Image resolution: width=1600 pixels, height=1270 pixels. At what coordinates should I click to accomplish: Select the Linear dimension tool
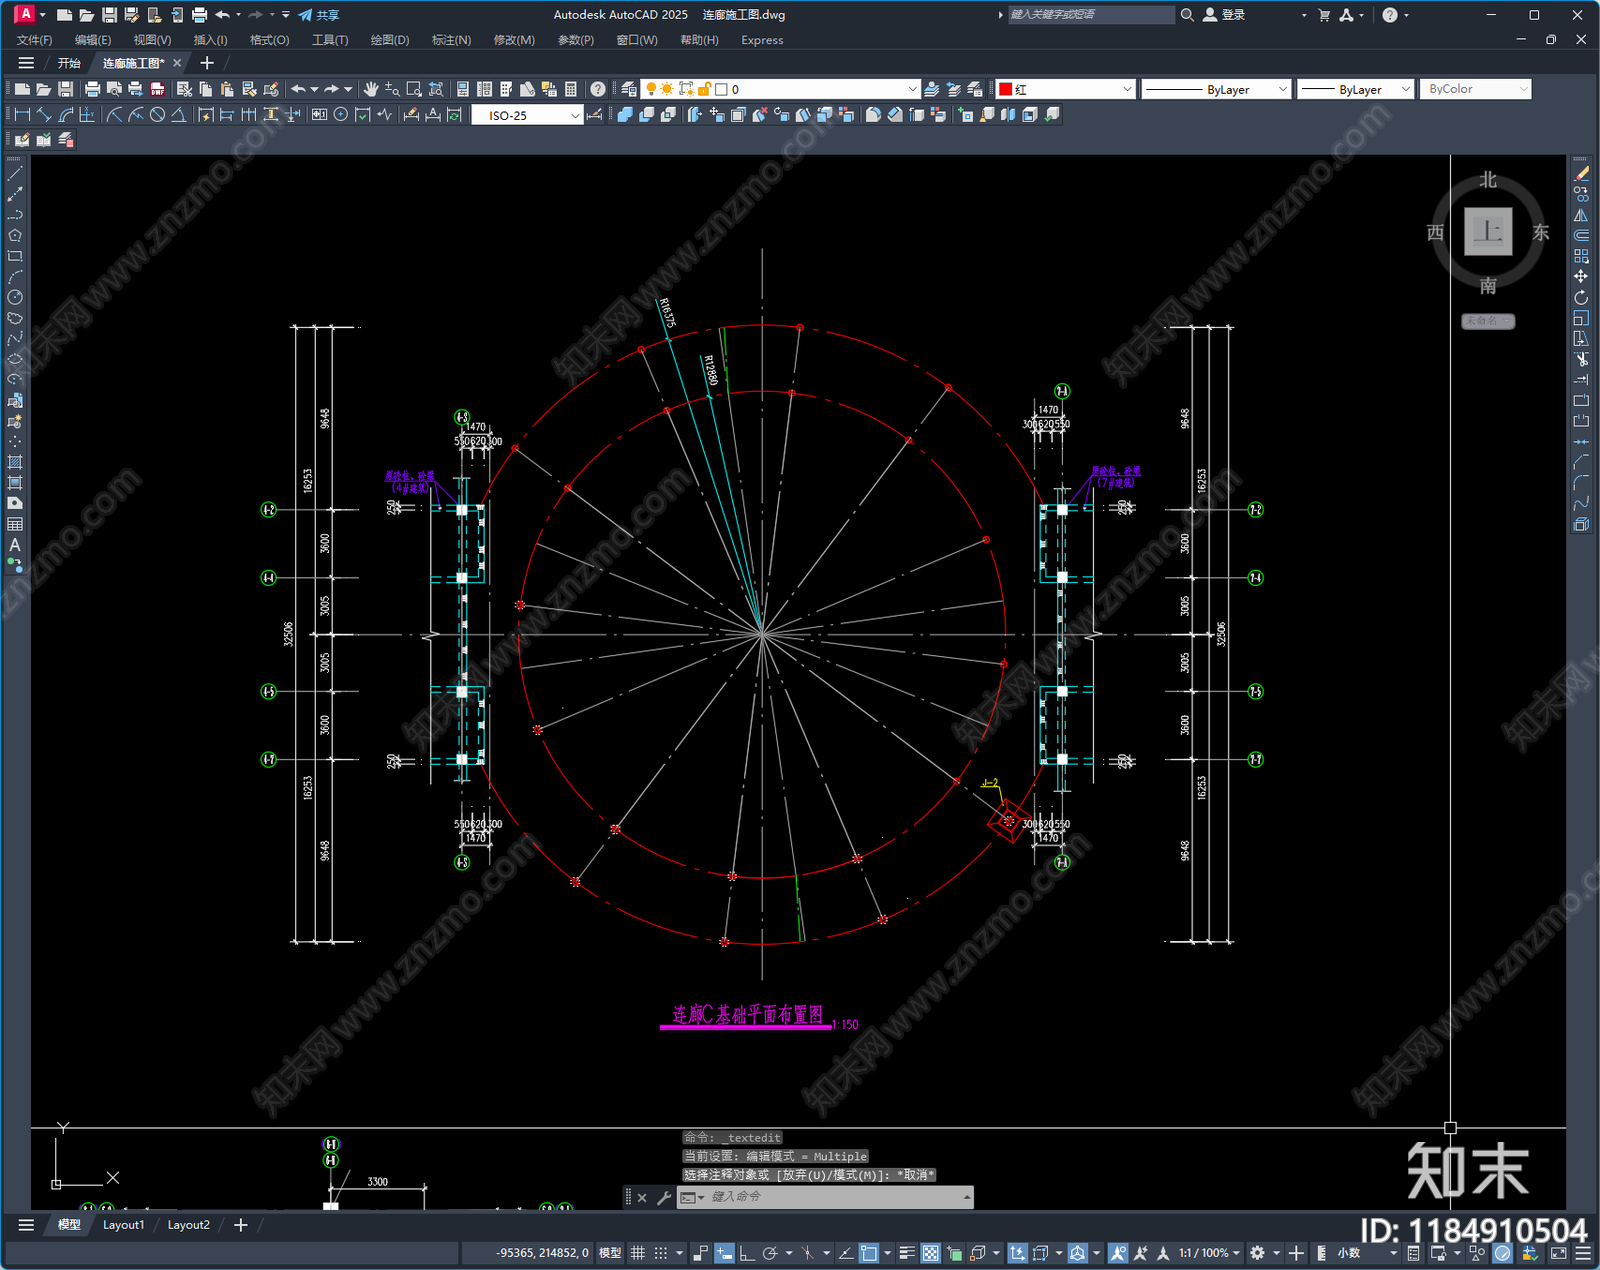pyautogui.click(x=22, y=115)
